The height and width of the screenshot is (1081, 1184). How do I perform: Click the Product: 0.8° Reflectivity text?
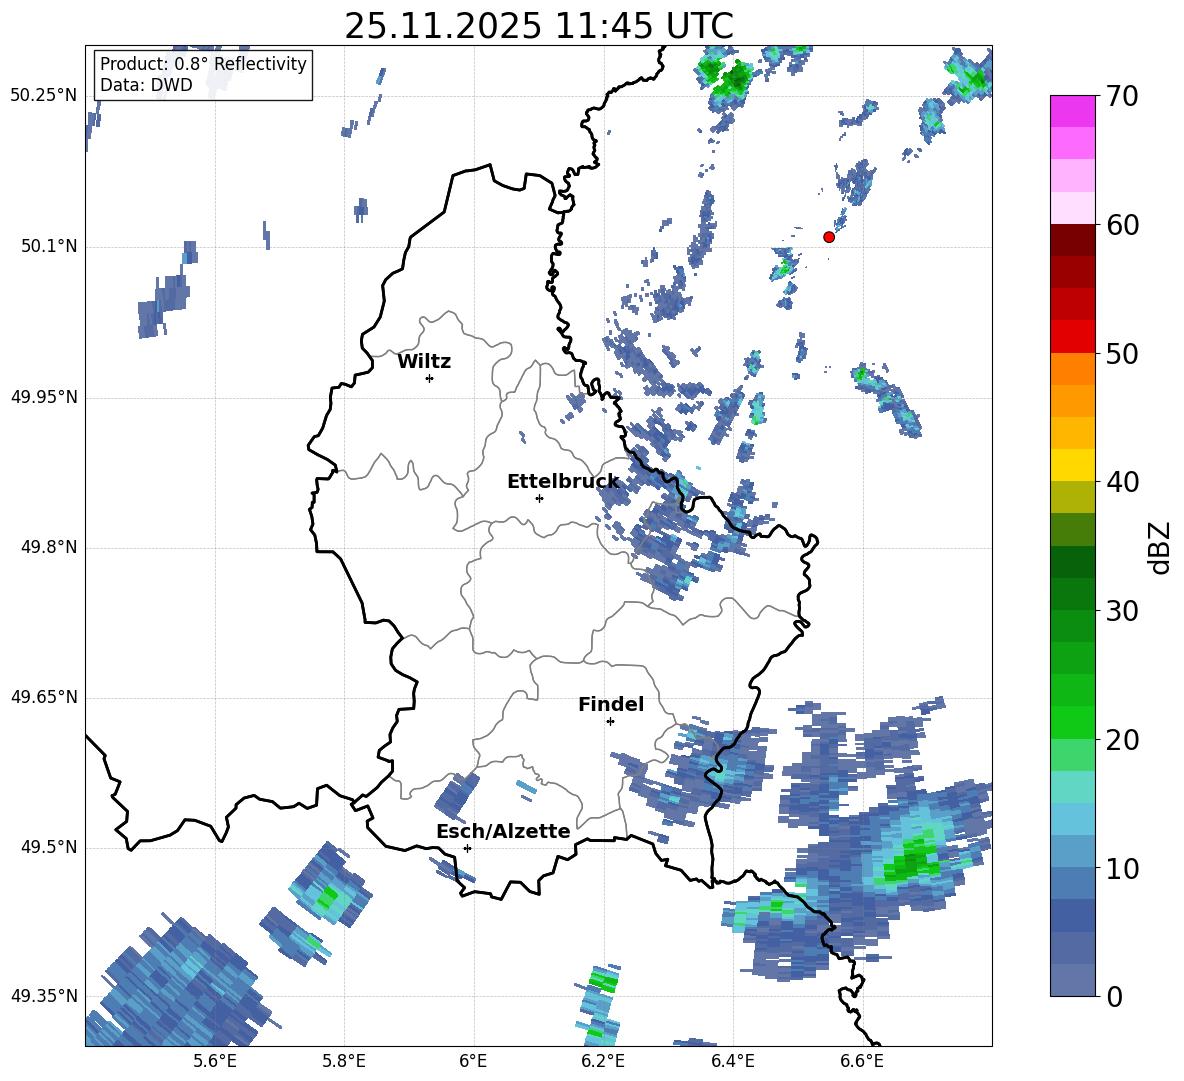(x=203, y=63)
